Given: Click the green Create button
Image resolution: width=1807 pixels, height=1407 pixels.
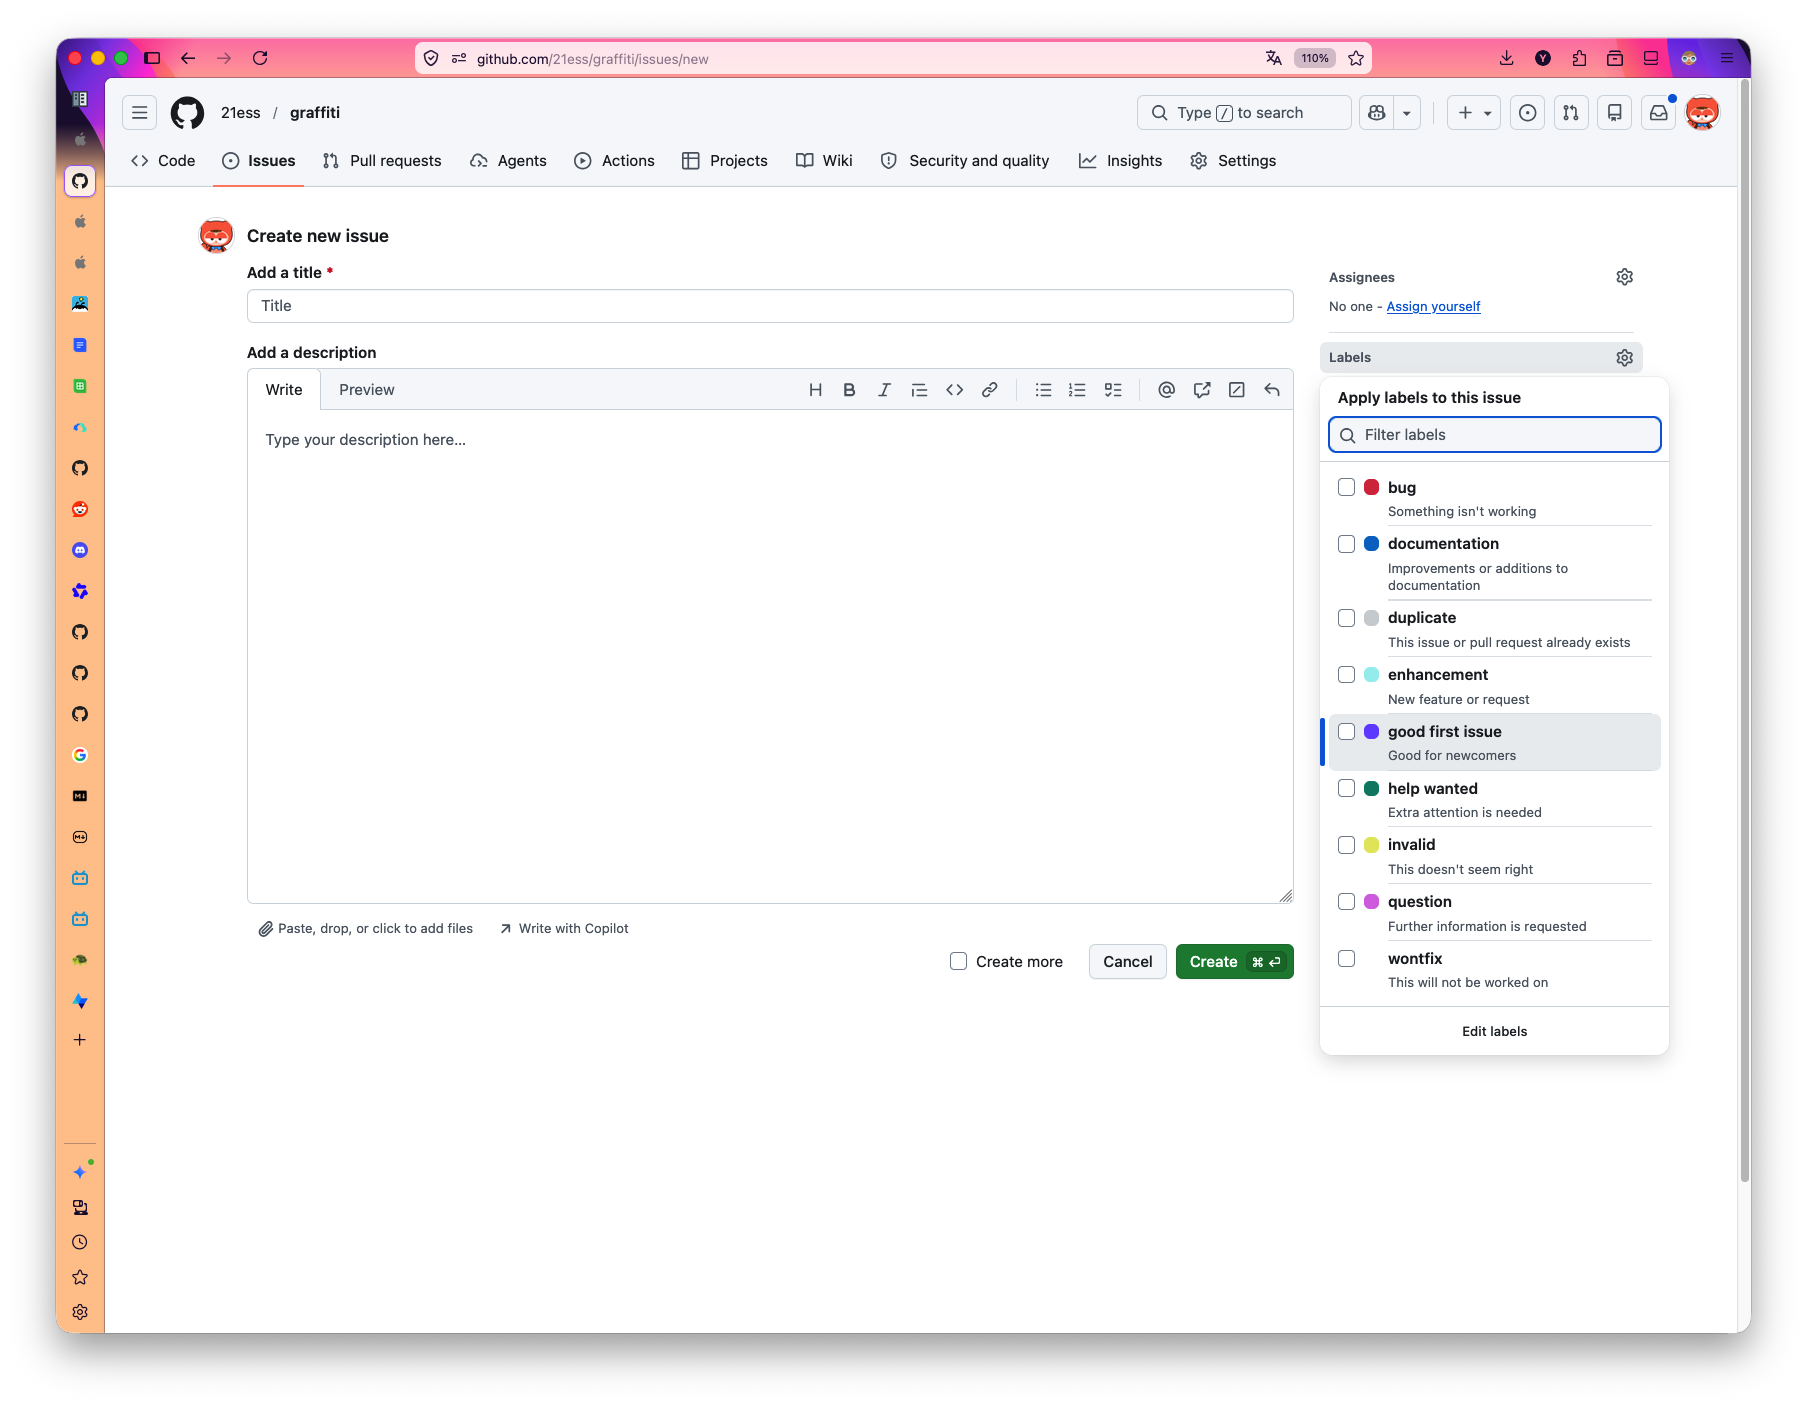Looking at the screenshot, I should [x=1235, y=962].
